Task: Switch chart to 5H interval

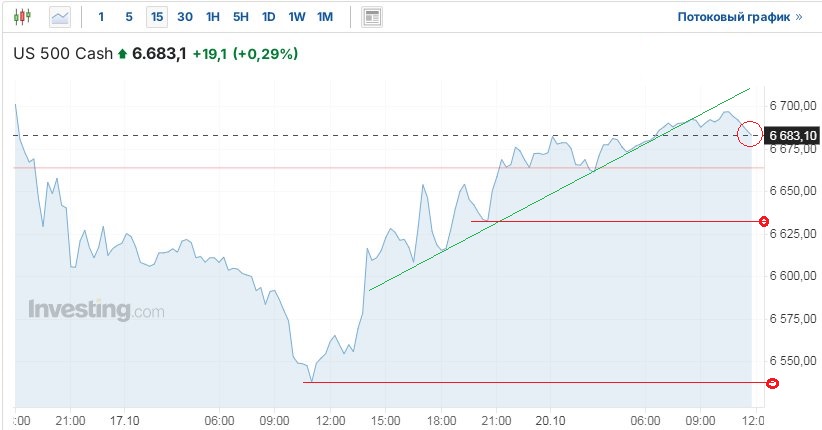Action: coord(241,17)
